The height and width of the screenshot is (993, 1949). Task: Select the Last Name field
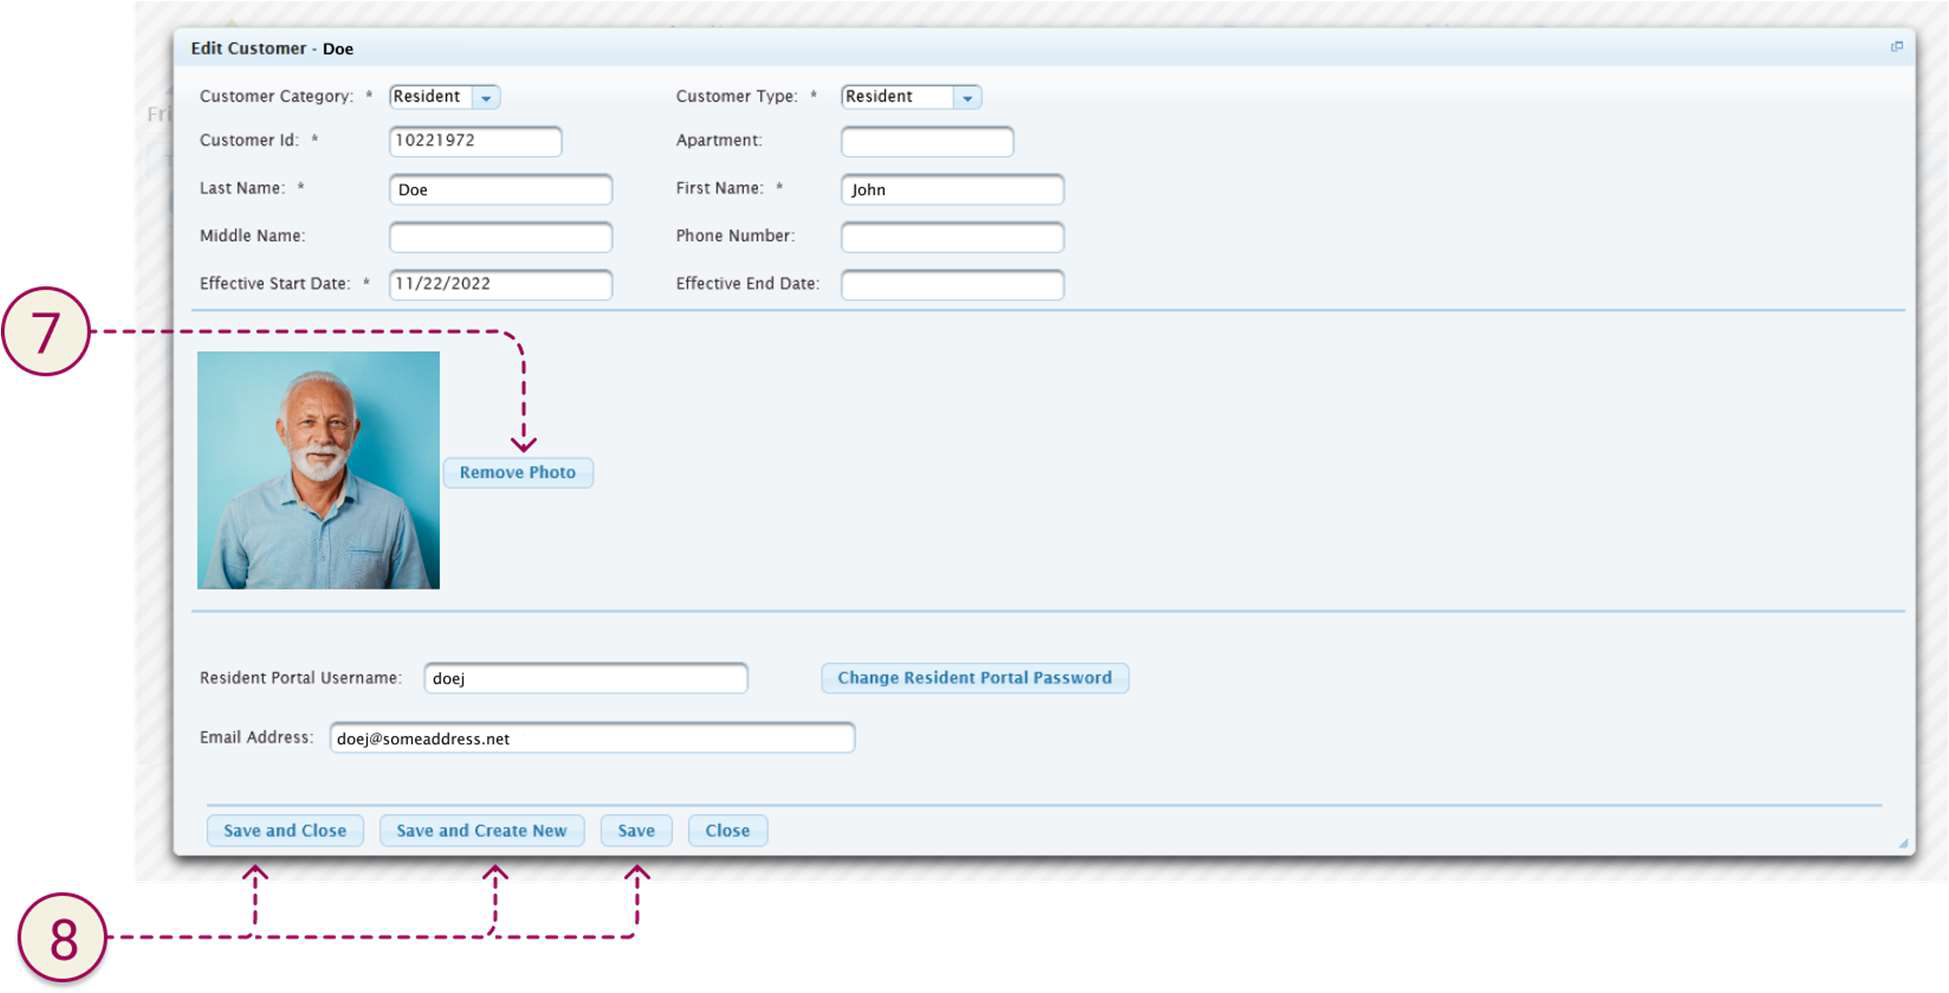[x=500, y=190]
